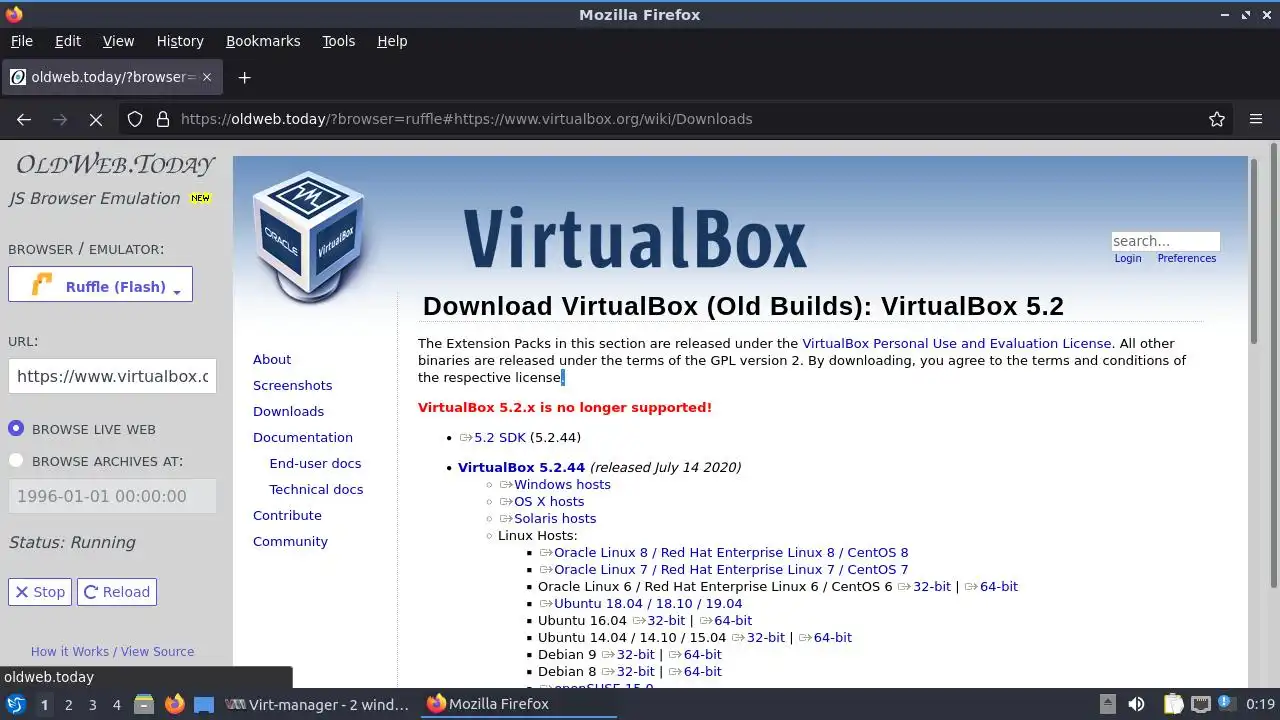Go back using the browser back arrow
Image resolution: width=1280 pixels, height=720 pixels.
click(x=24, y=119)
